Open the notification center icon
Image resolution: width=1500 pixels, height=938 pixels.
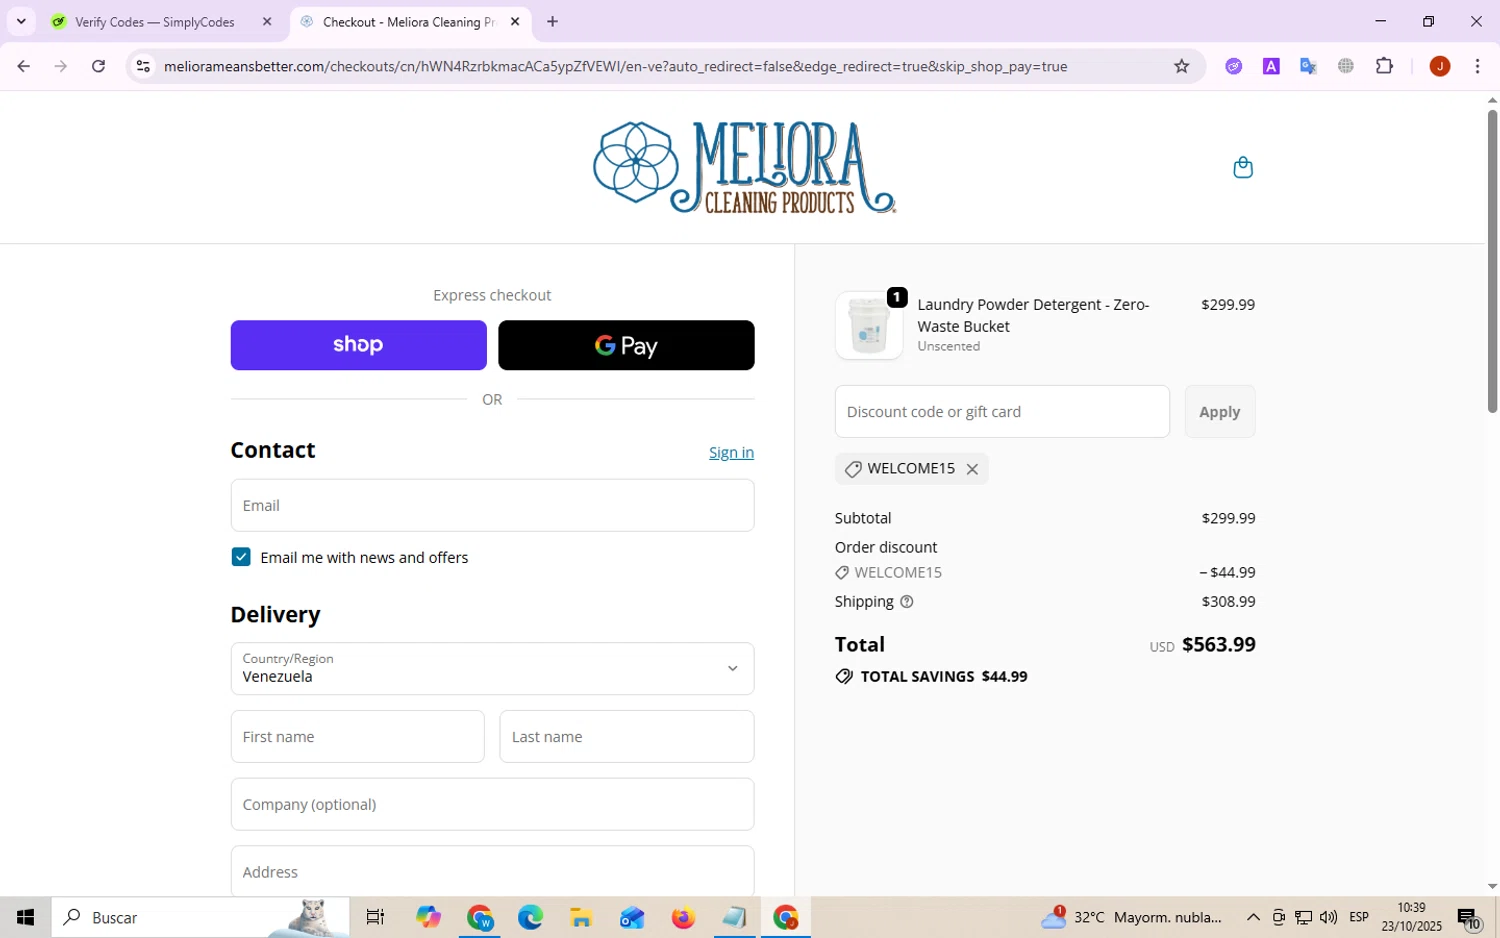coord(1469,918)
